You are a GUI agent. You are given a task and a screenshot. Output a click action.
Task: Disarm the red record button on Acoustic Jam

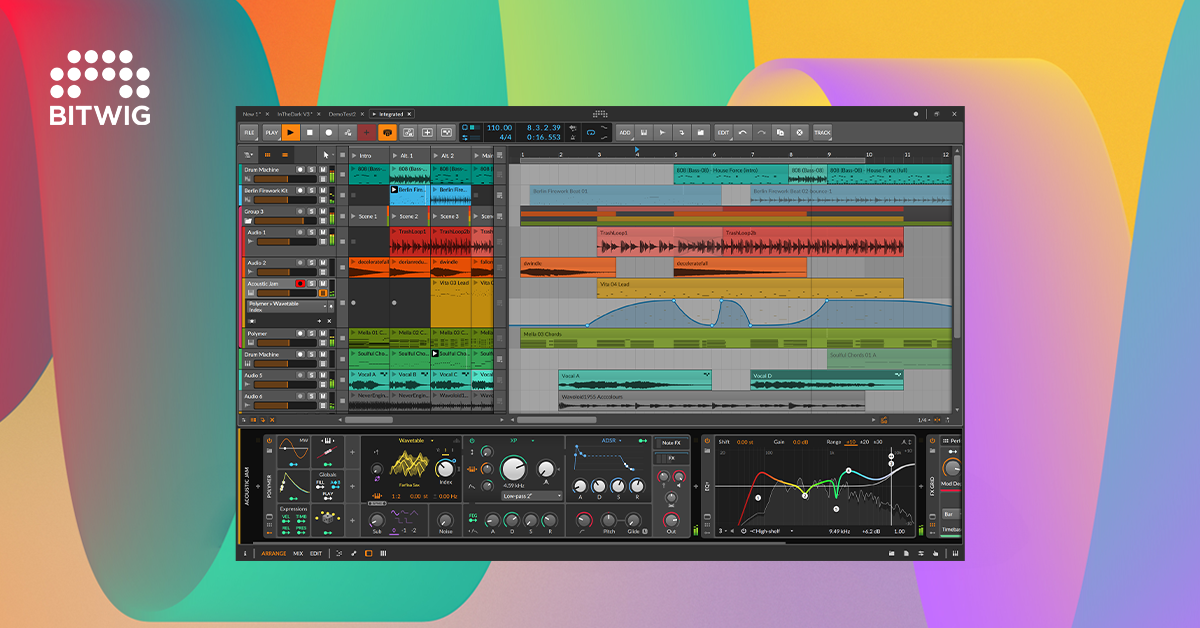pos(300,284)
